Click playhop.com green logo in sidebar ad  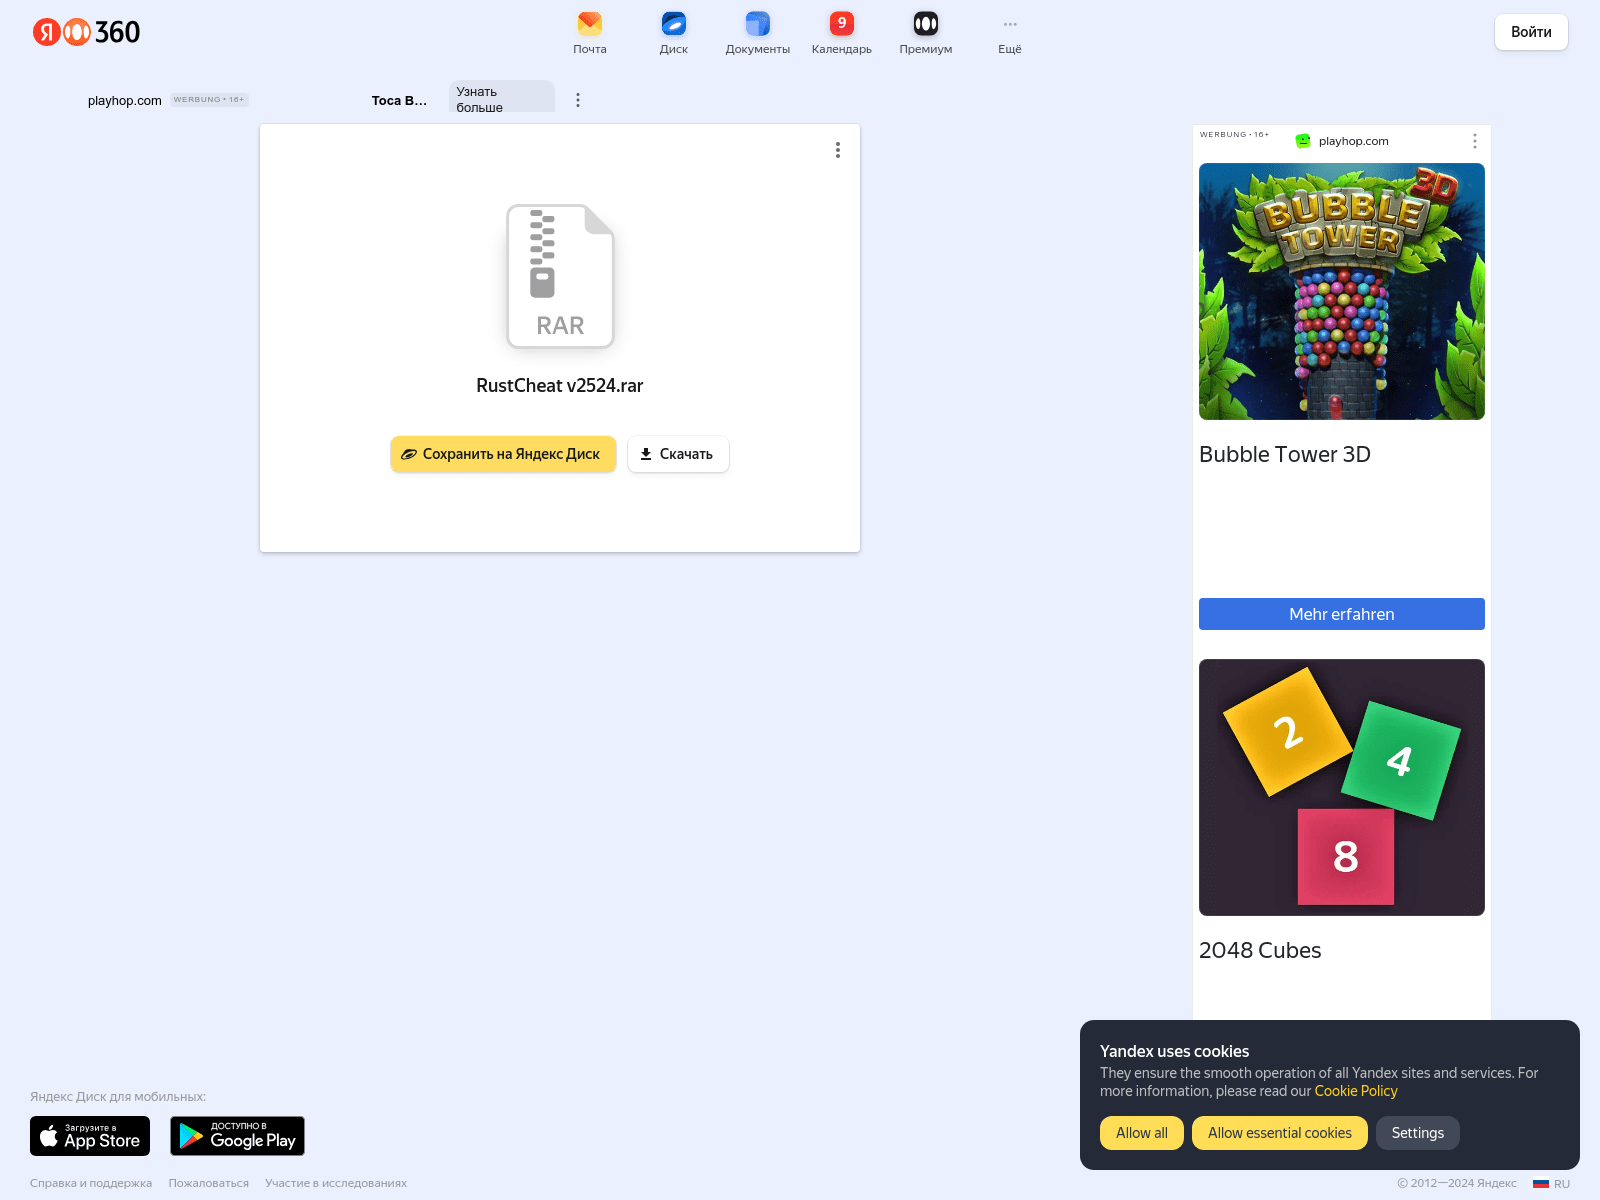pyautogui.click(x=1303, y=141)
